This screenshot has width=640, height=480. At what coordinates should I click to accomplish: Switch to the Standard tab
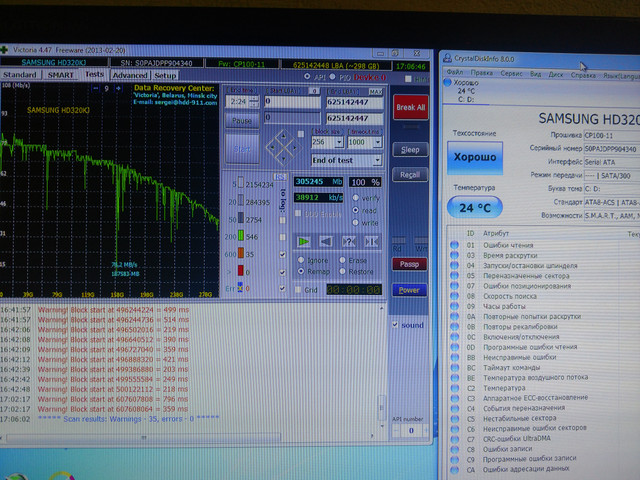(20, 75)
